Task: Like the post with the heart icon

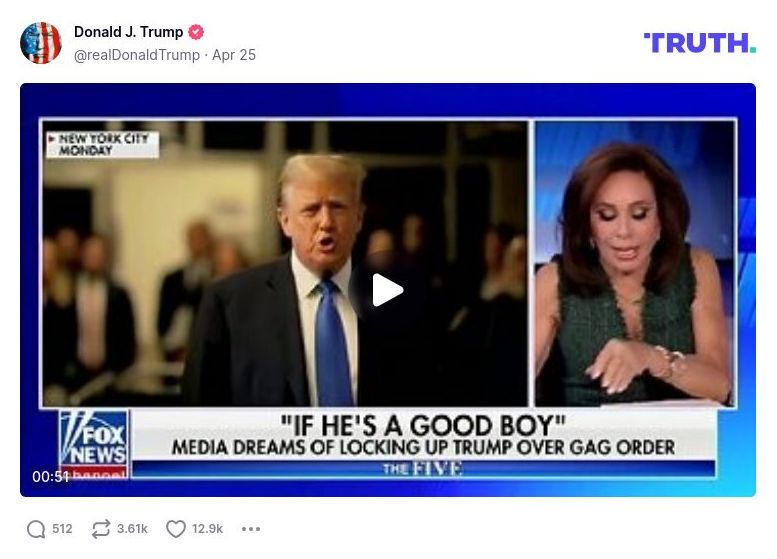Action: coord(176,529)
